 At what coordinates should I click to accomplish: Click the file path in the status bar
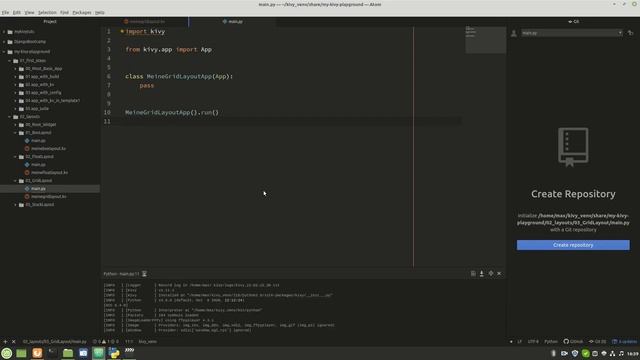[54, 342]
